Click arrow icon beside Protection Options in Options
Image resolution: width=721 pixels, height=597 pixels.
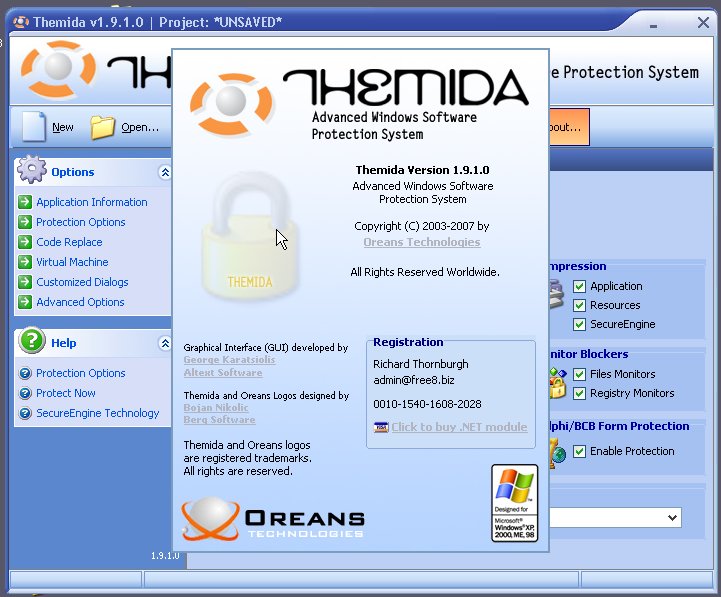coord(25,222)
